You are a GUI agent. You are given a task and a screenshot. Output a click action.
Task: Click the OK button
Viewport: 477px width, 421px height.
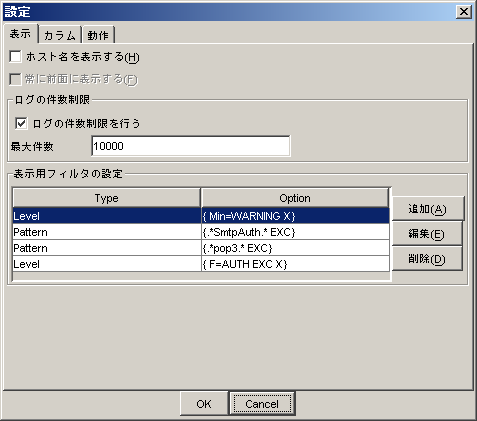coord(204,404)
